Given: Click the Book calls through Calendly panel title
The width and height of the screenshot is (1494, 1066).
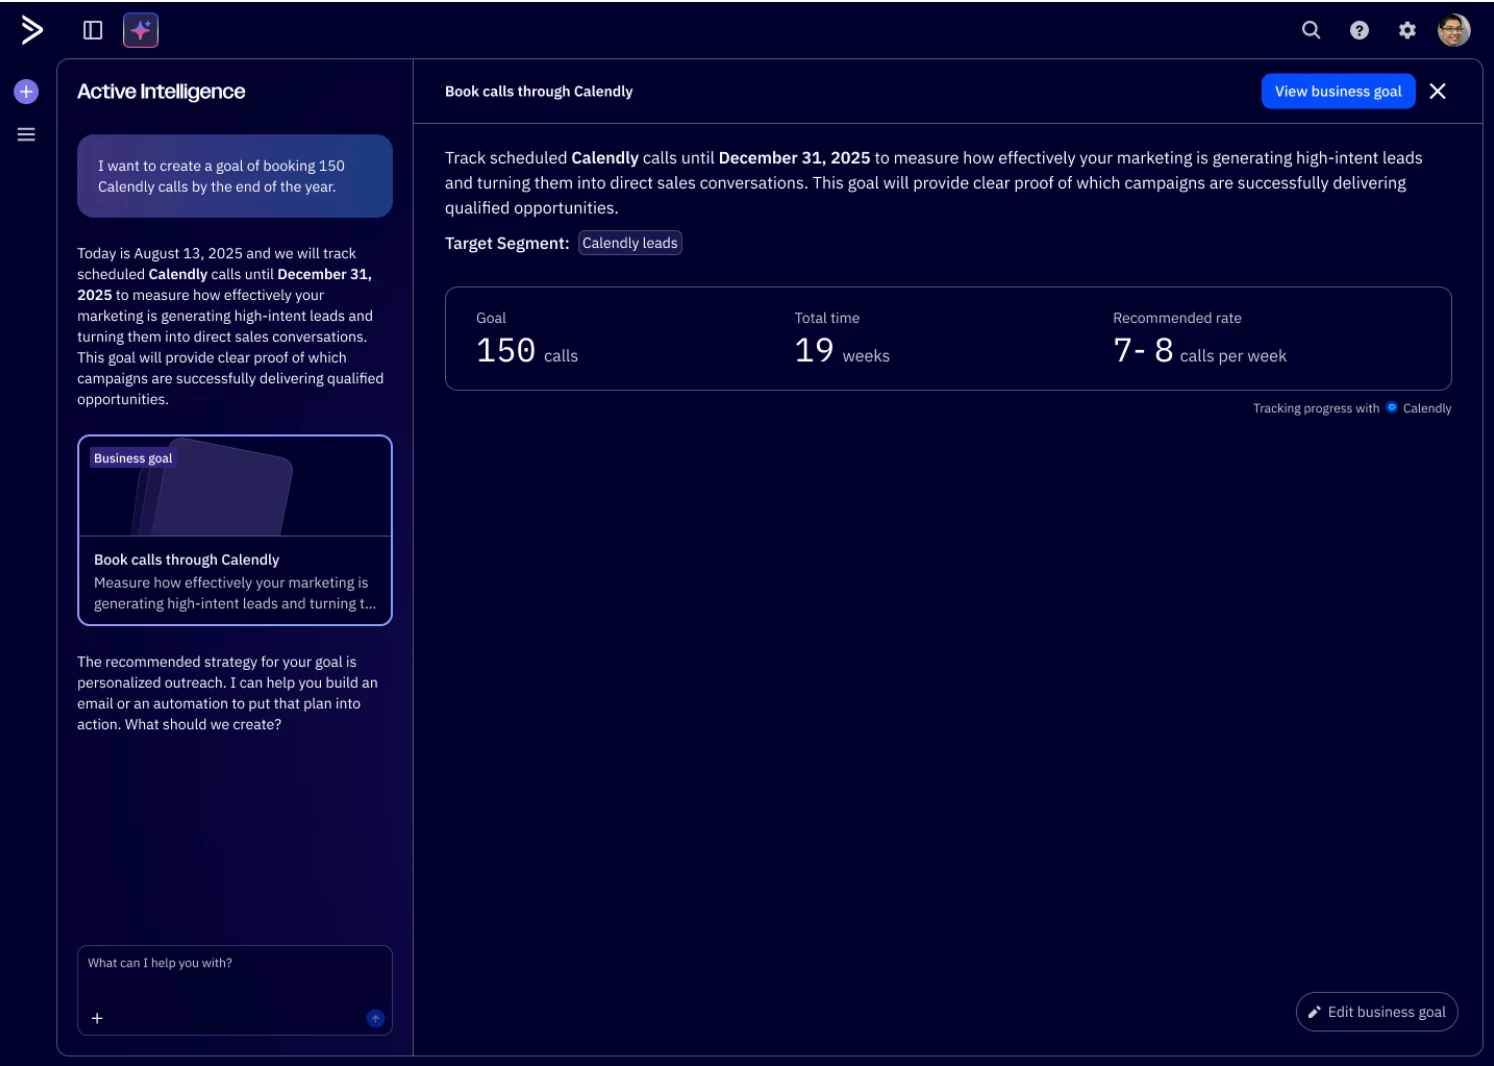Looking at the screenshot, I should (x=538, y=91).
